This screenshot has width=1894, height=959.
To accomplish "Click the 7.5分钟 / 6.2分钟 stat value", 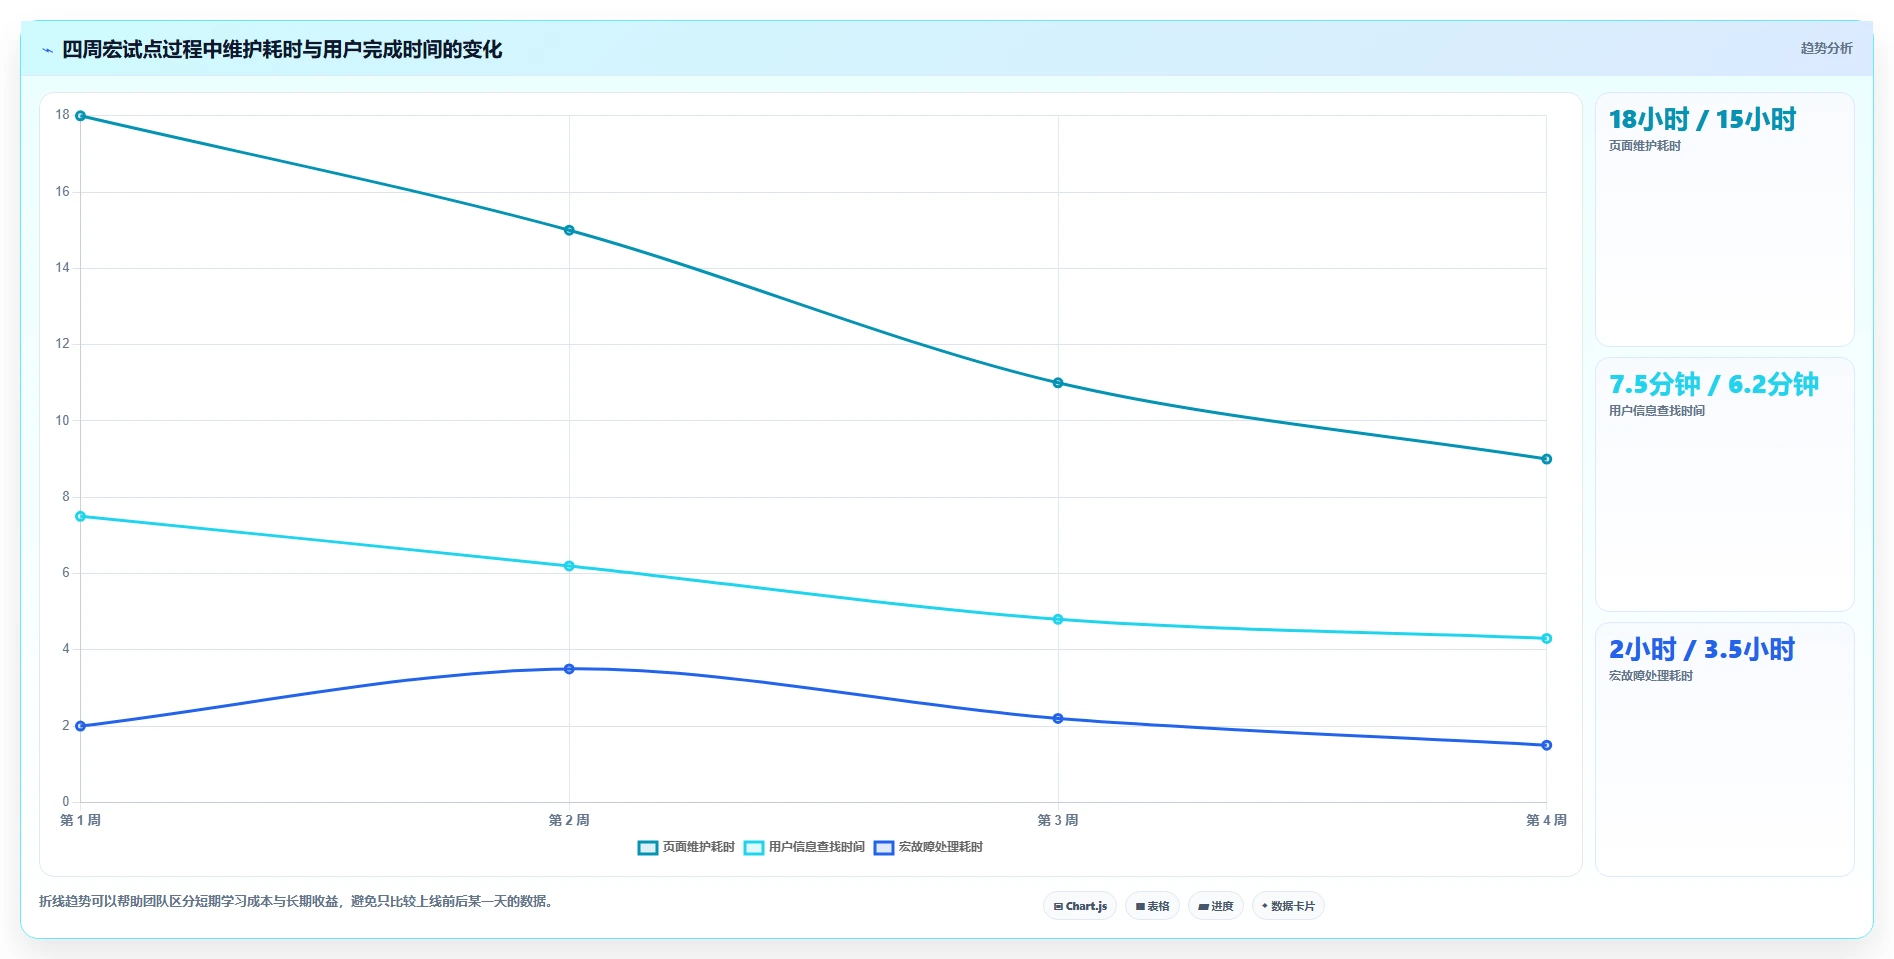I will 1713,385.
